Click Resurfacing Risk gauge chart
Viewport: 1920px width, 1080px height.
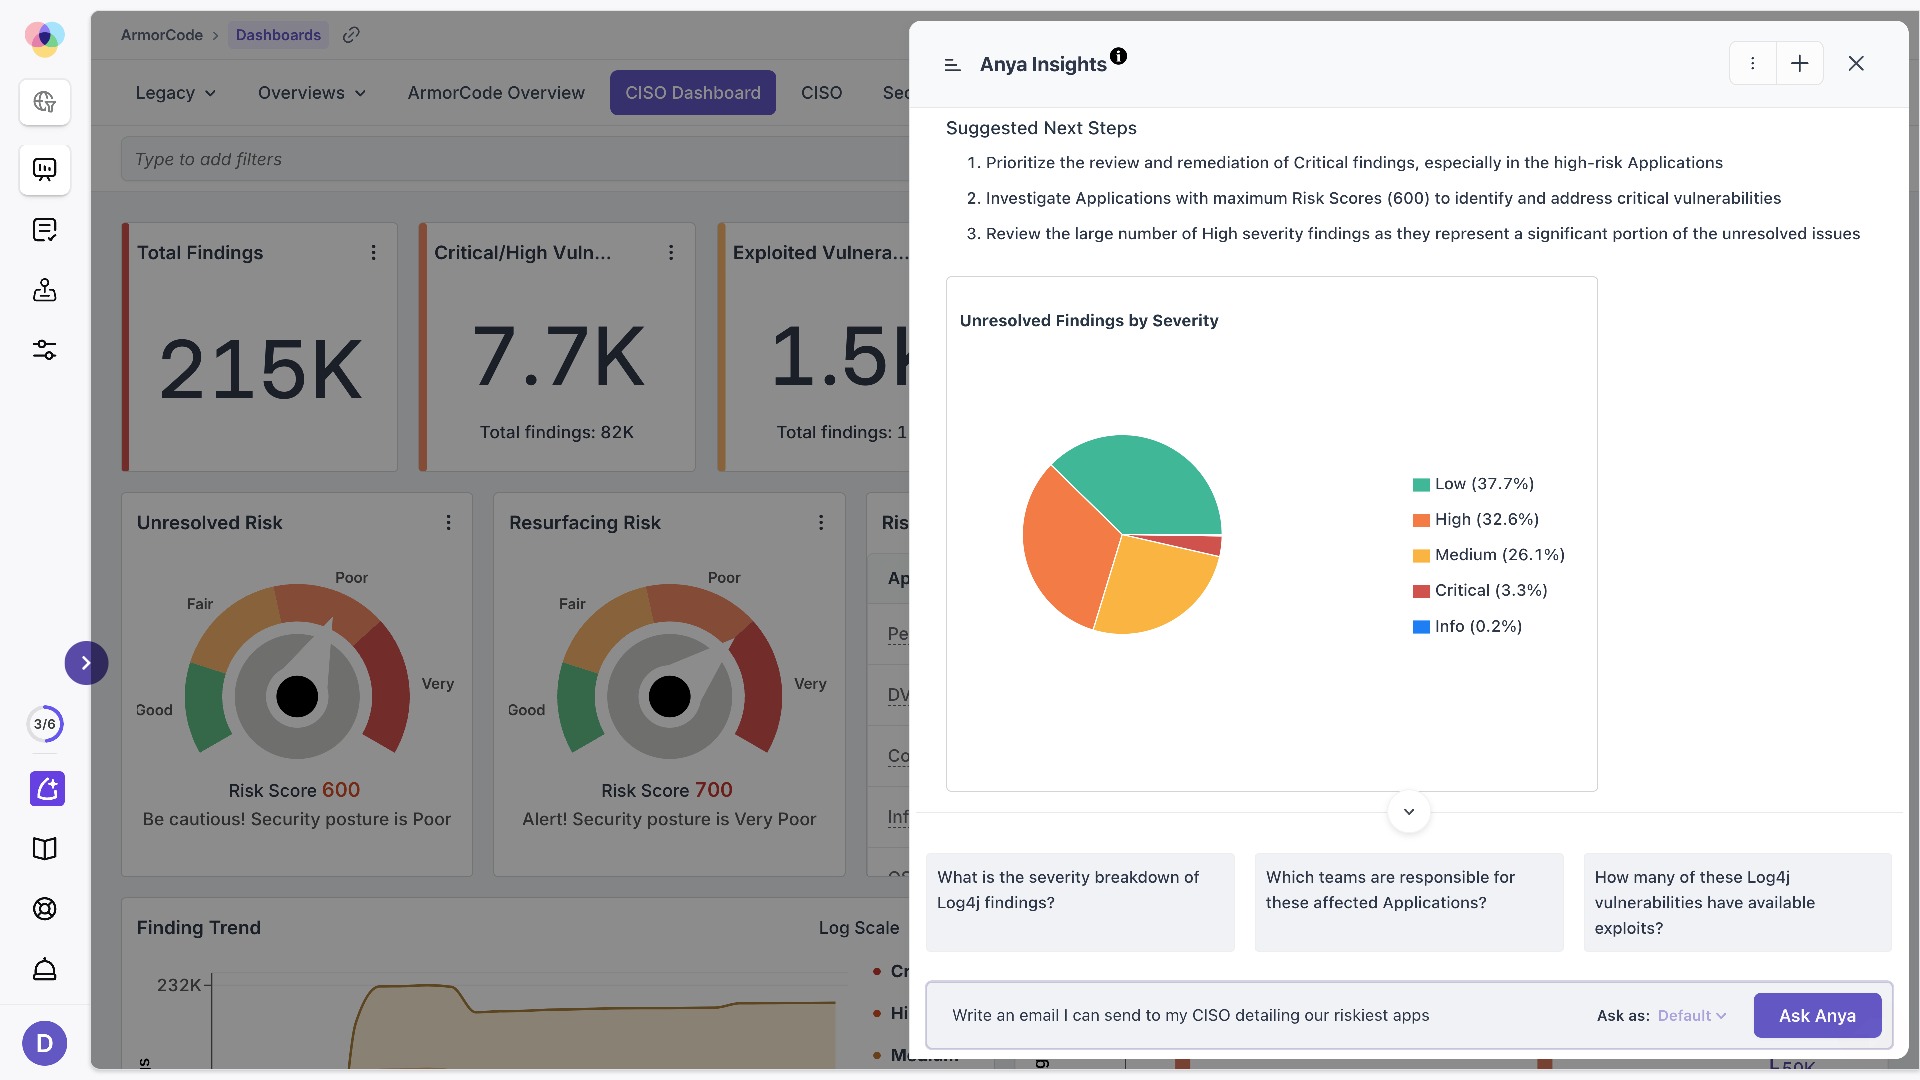pyautogui.click(x=669, y=669)
